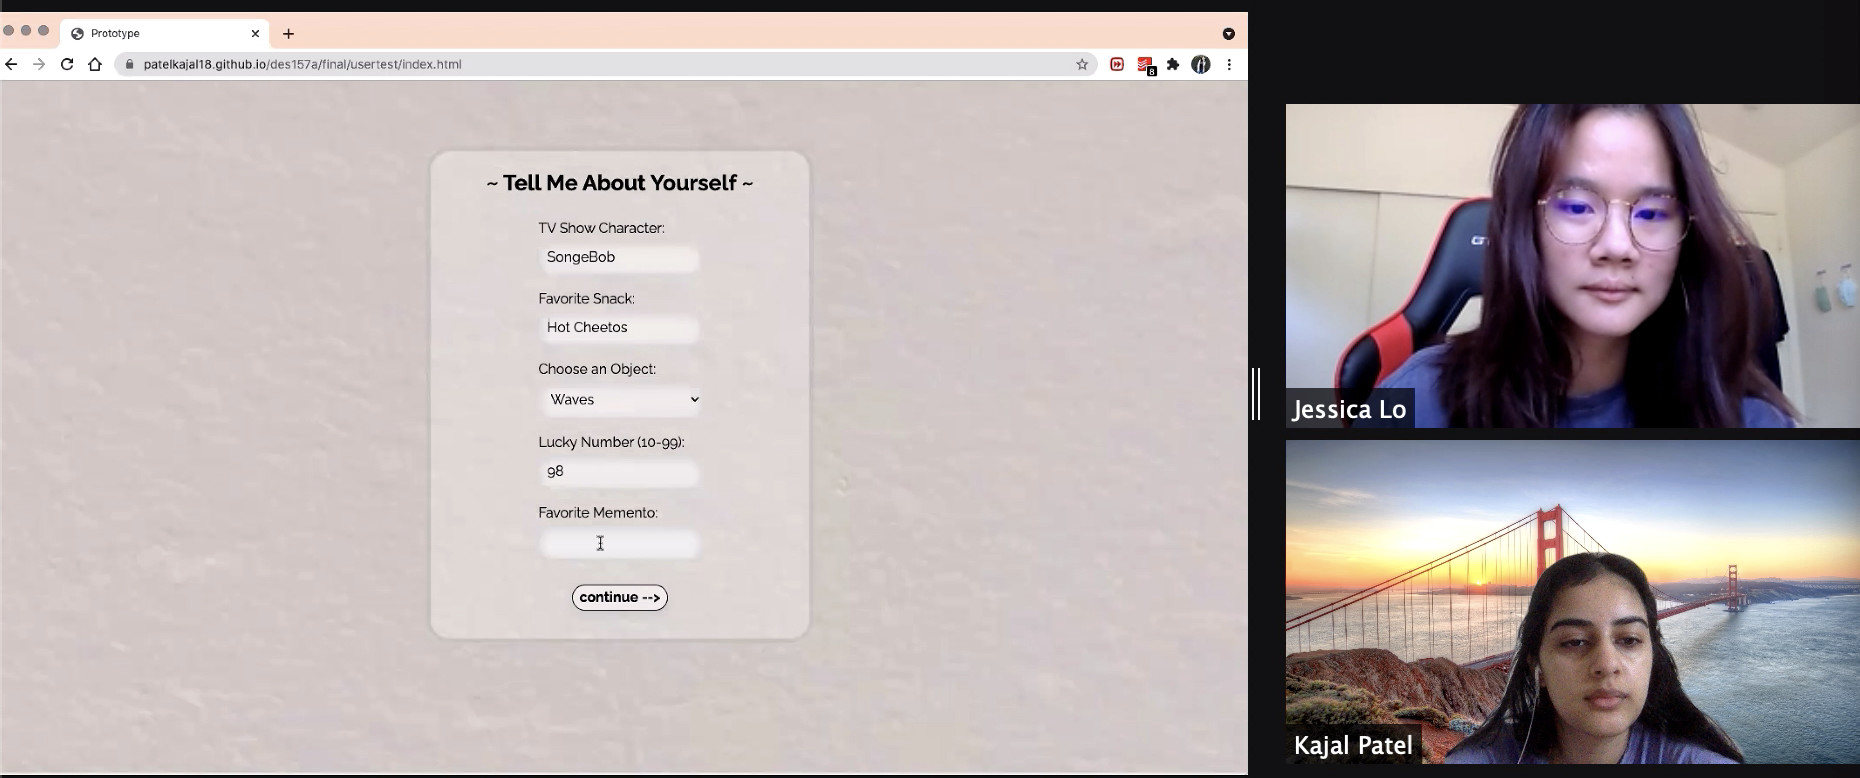Select Jessica Lo's video tile

1573,266
